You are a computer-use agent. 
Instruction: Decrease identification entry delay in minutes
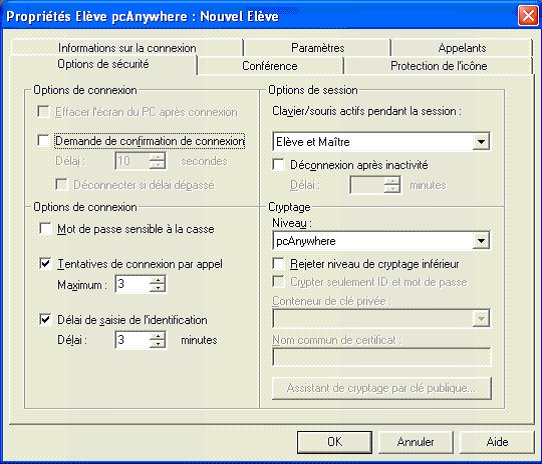(157, 344)
